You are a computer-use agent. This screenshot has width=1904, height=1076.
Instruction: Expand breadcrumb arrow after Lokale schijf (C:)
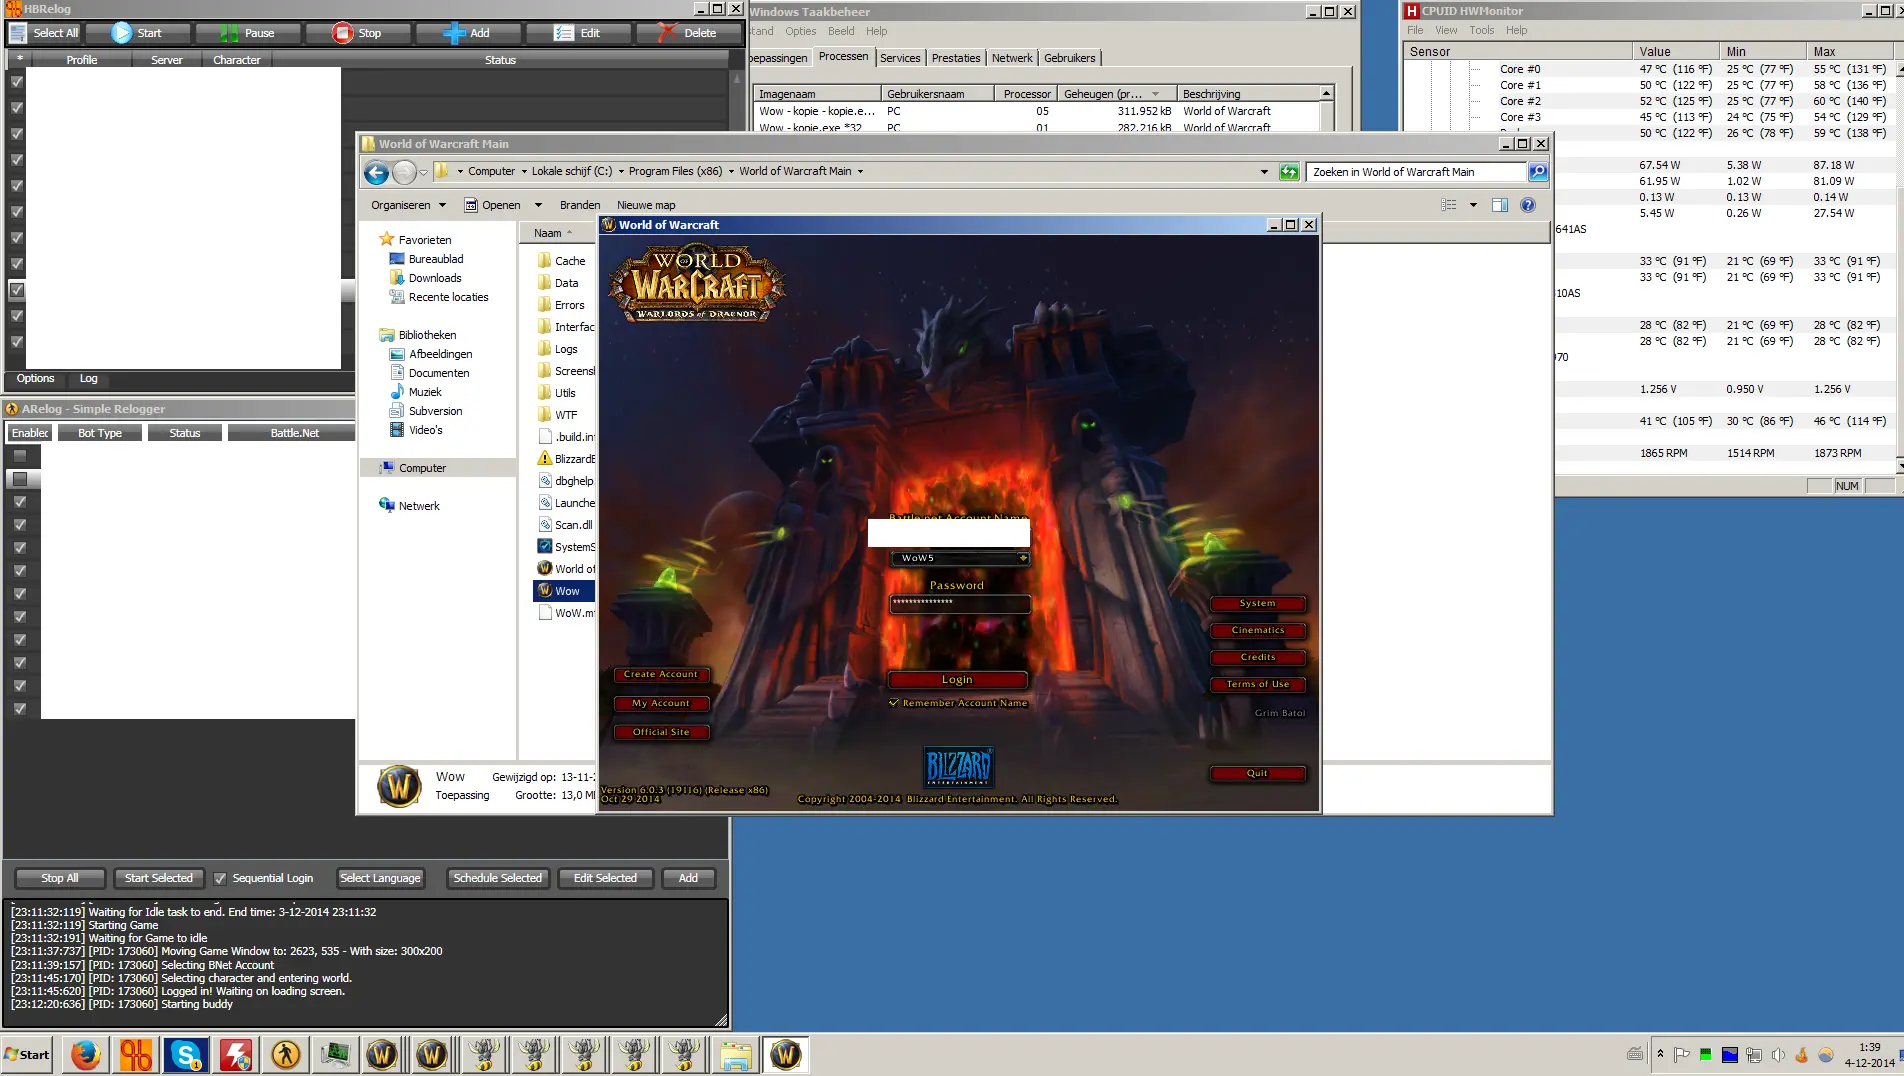click(x=621, y=172)
